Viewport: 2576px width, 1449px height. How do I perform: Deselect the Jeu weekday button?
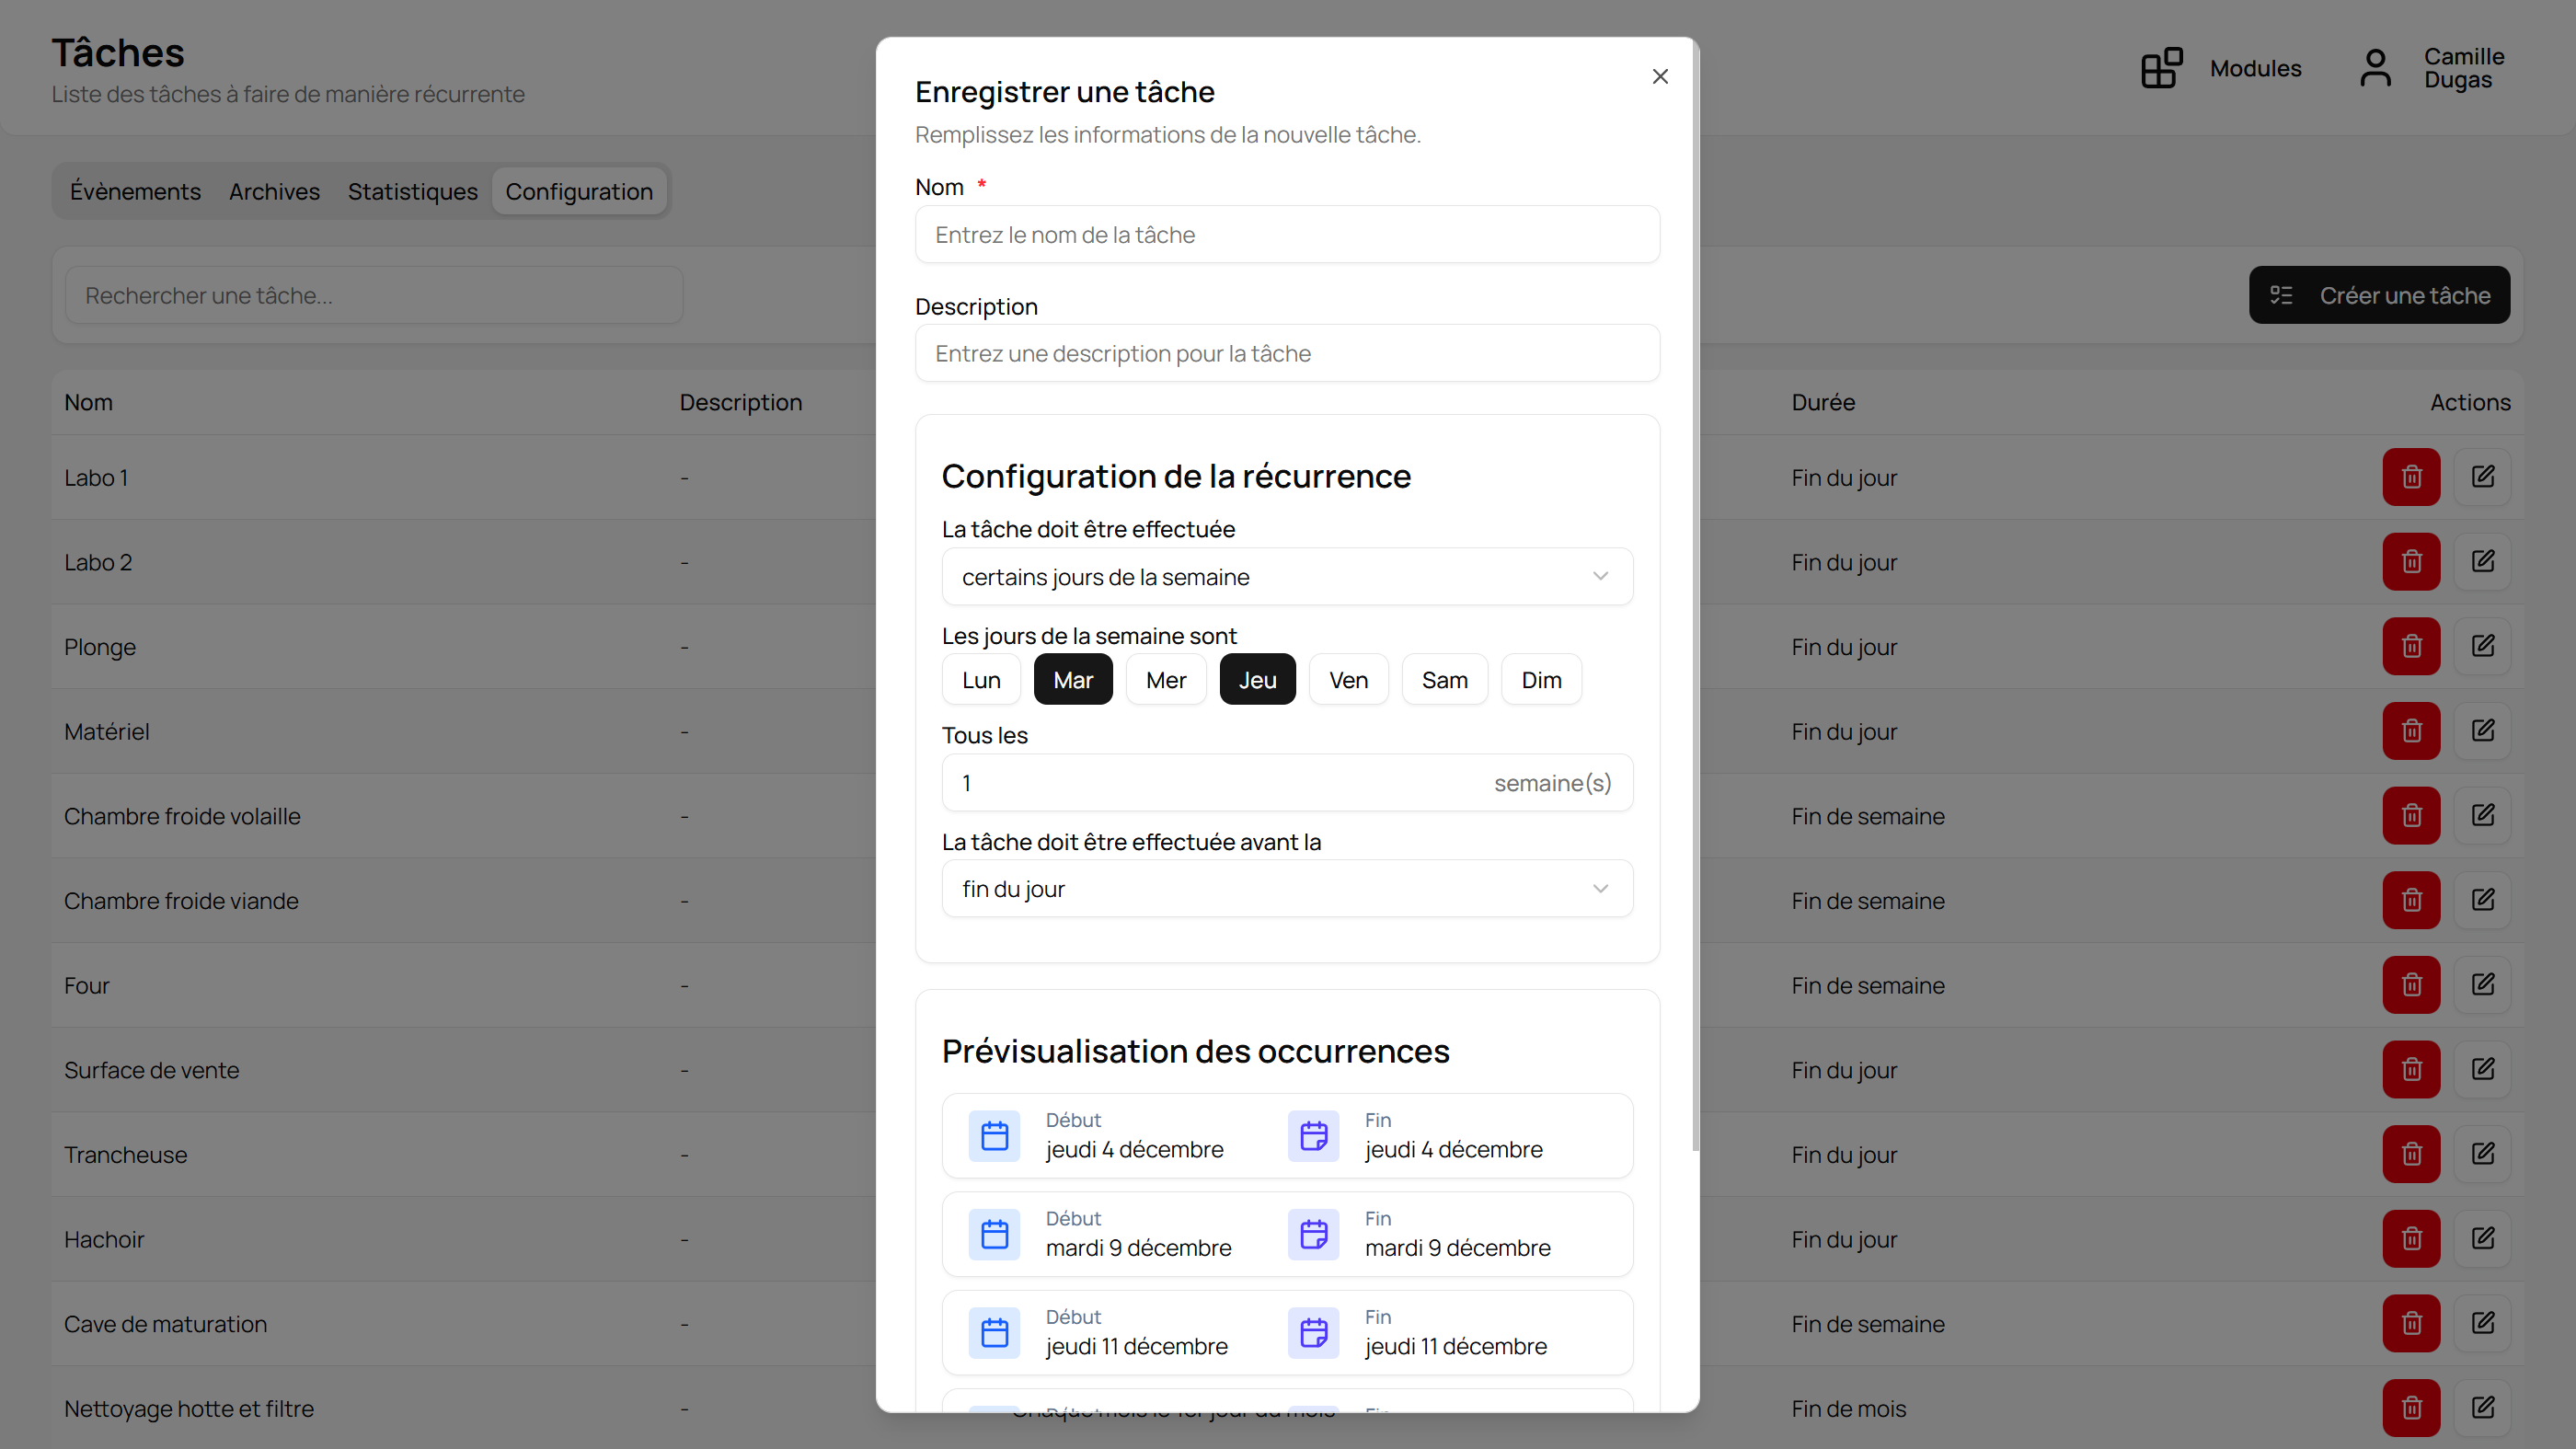(x=1257, y=680)
